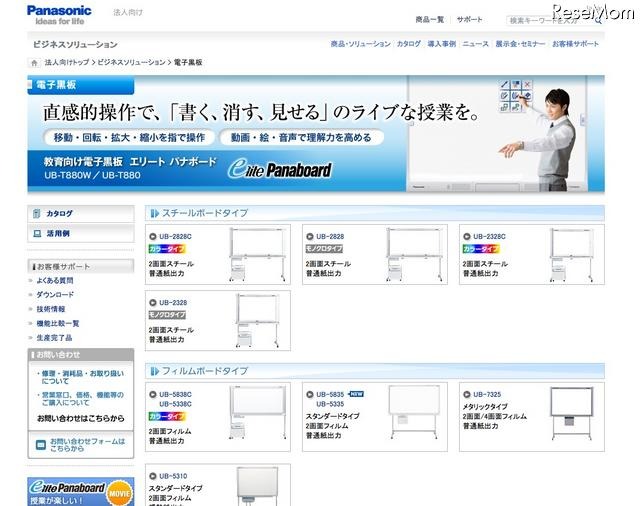
Task: Click スチールボードタイプ section arrow icon
Action: point(154,213)
